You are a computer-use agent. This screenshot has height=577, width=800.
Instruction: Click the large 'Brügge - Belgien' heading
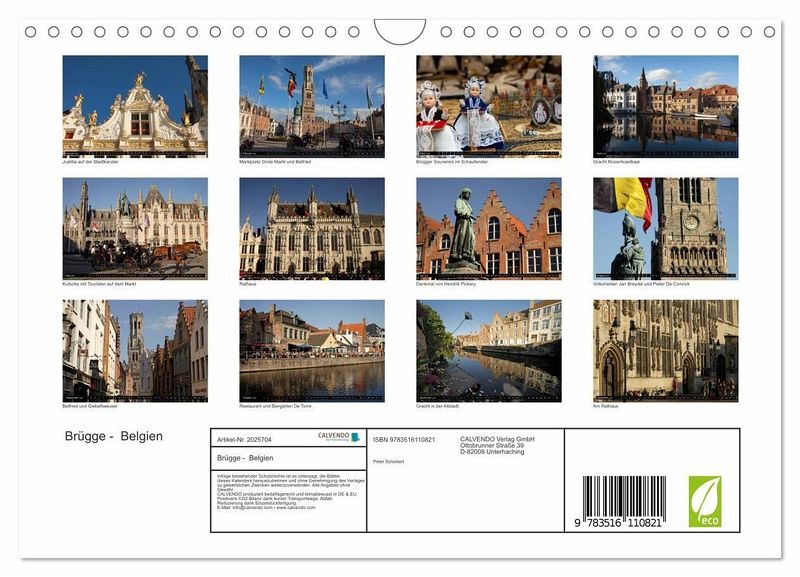(114, 436)
